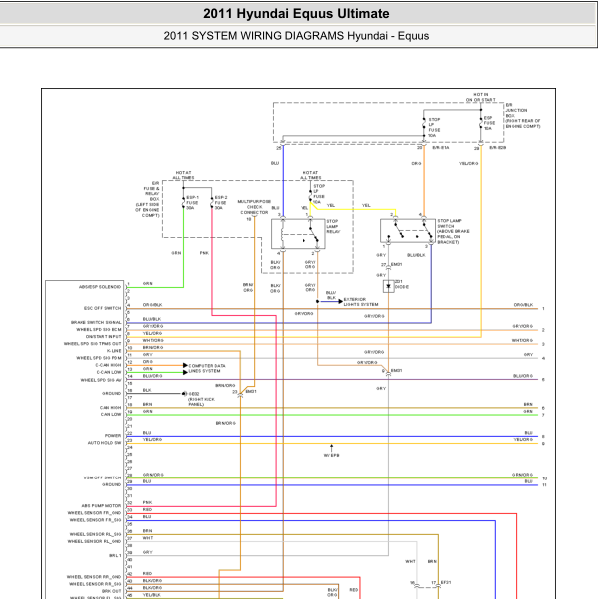This screenshot has width=598, height=599.
Task: Click the blue arrow to exterior lights system
Action: click(331, 301)
